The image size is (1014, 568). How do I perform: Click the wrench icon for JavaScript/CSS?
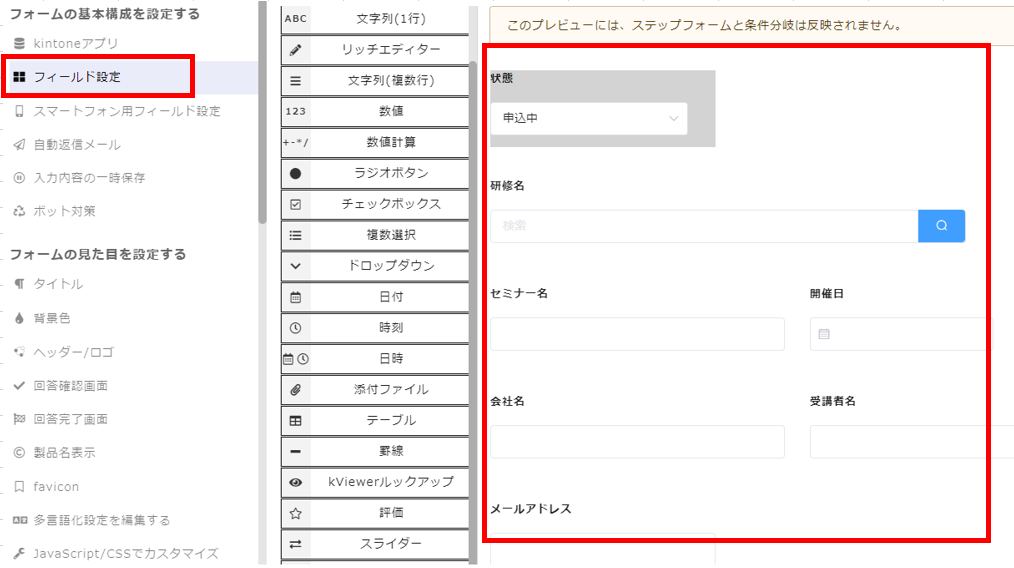[19, 554]
